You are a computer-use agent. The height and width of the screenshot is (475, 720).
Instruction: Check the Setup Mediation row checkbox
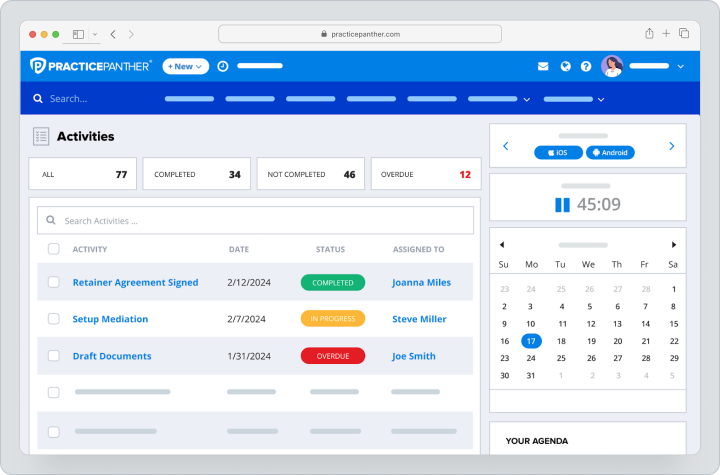[x=54, y=319]
